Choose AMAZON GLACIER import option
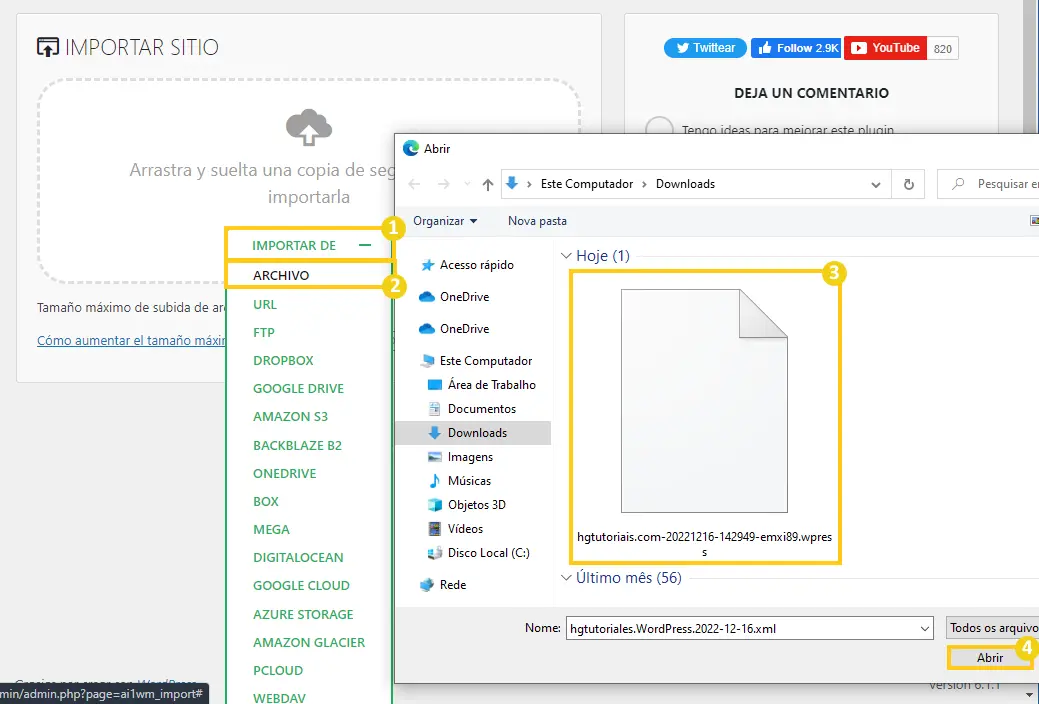Viewport: 1039px width, 704px height. tap(309, 642)
